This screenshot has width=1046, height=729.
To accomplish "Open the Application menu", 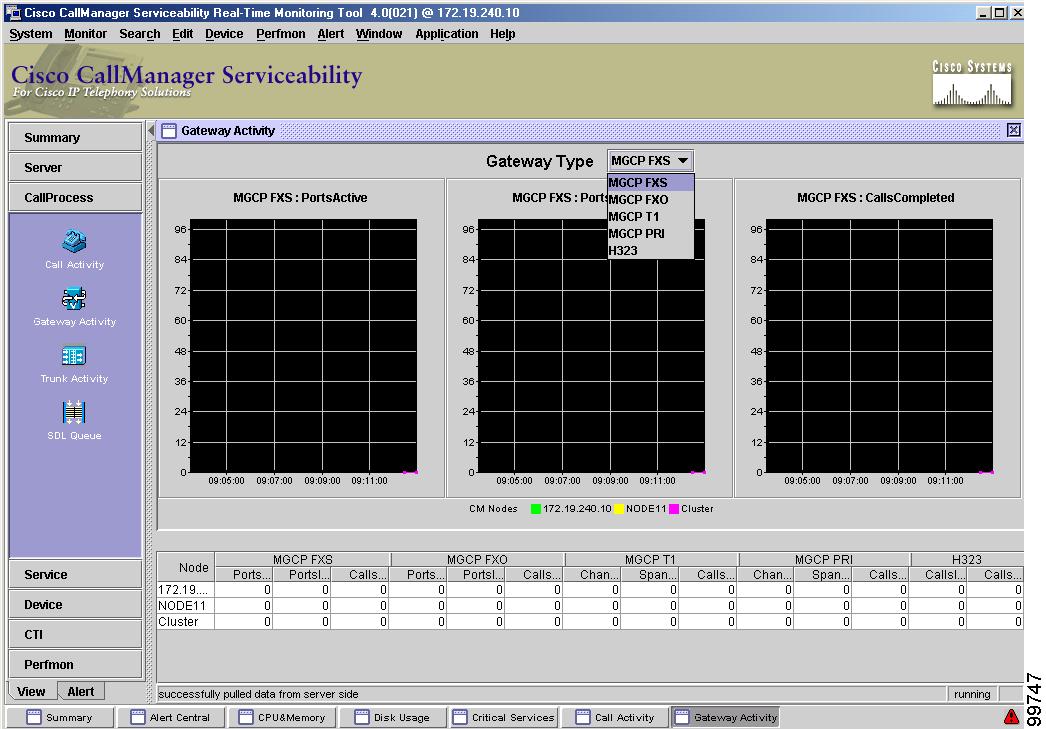I will [446, 34].
